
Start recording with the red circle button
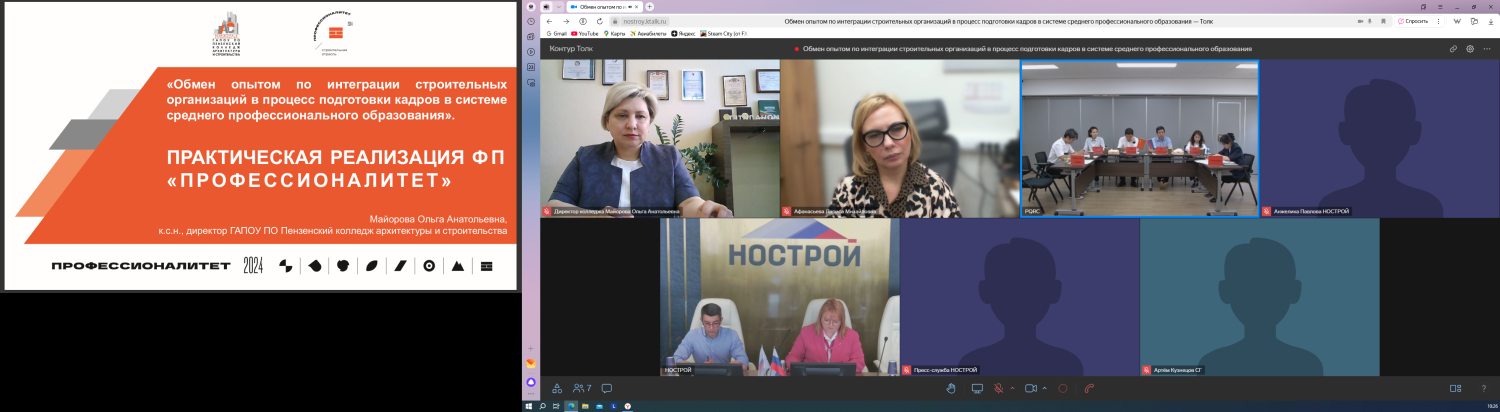tap(1063, 388)
